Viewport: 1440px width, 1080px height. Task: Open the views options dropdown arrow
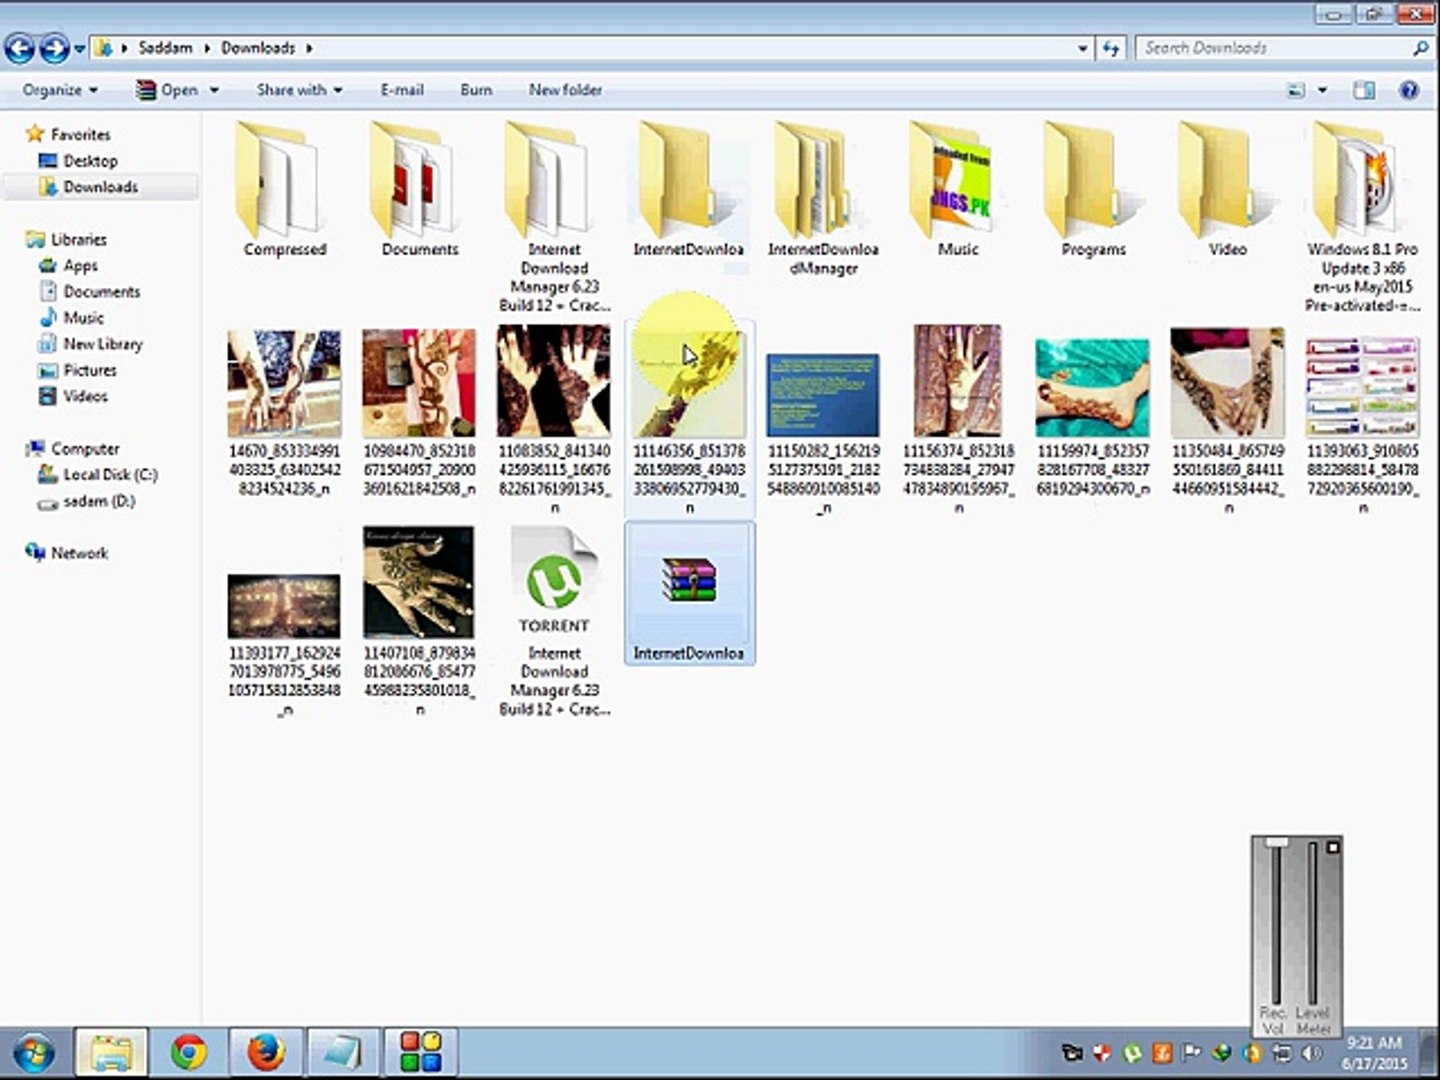(1322, 90)
